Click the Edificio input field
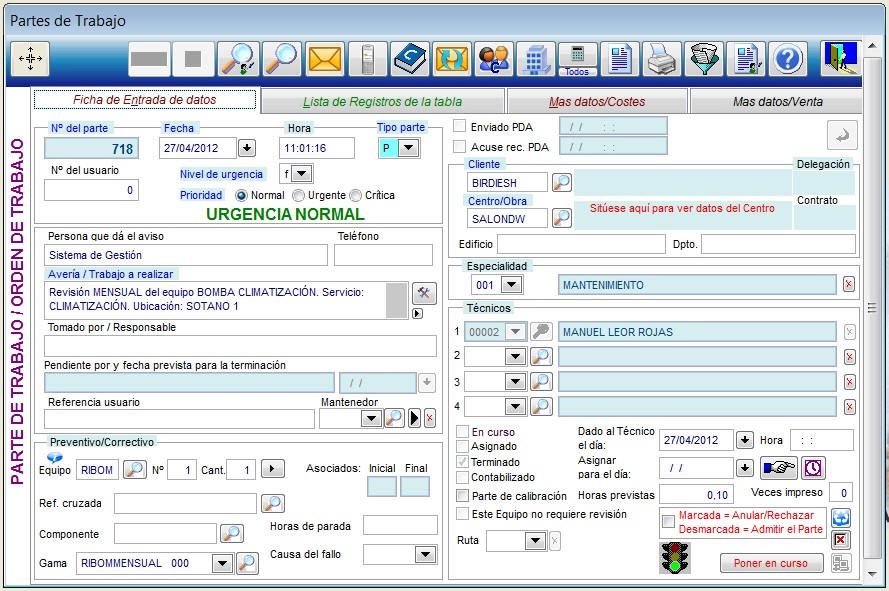 [581, 244]
